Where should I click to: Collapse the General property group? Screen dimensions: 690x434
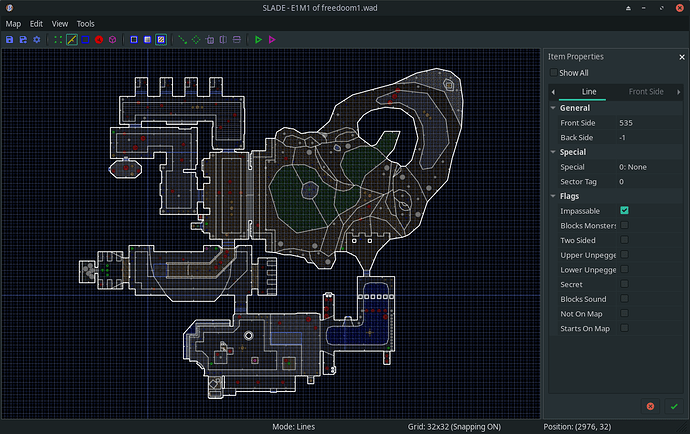point(552,108)
